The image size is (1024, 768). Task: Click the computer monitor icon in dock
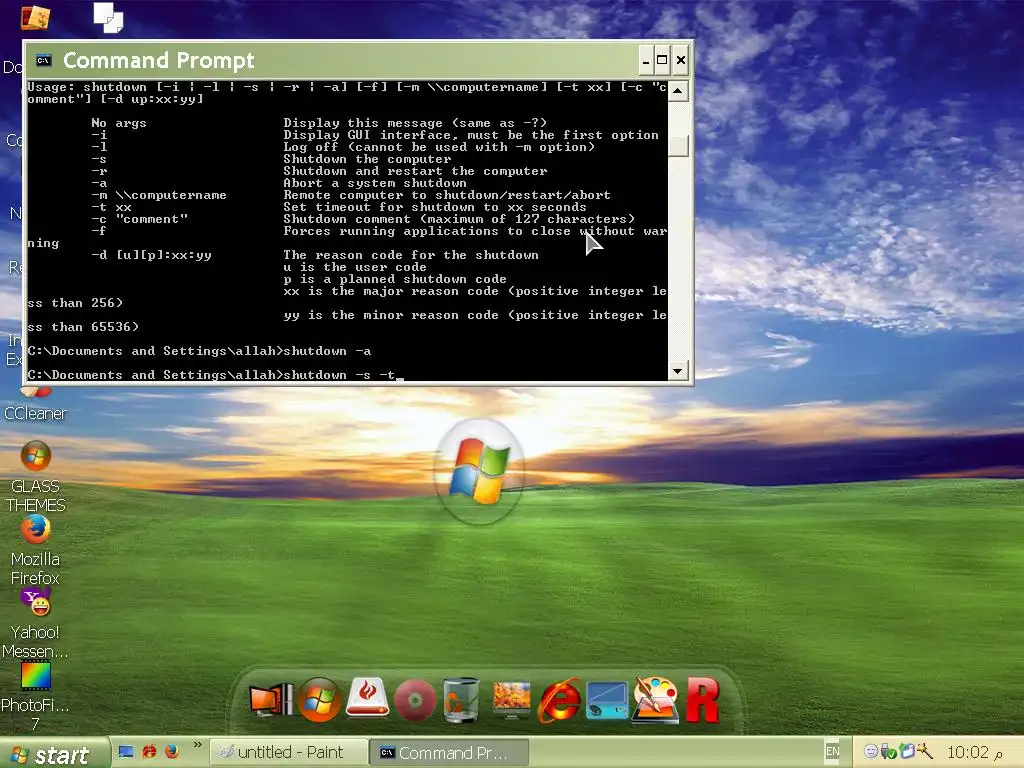(271, 699)
